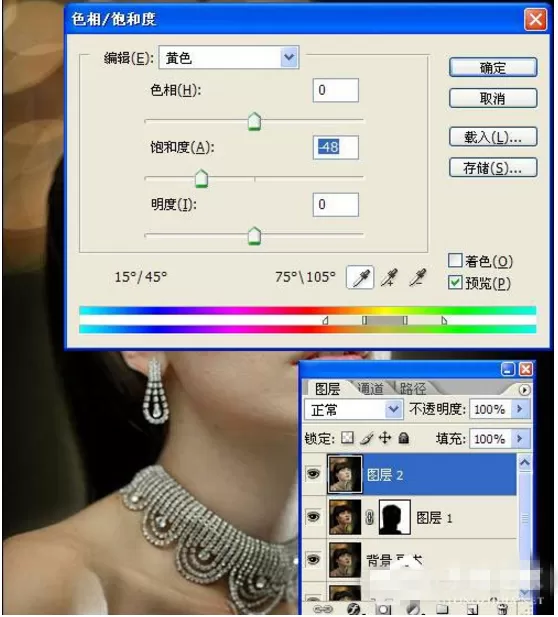The width and height of the screenshot is (558, 617).
Task: Click the layers list scroll-up arrow
Action: [x=525, y=463]
